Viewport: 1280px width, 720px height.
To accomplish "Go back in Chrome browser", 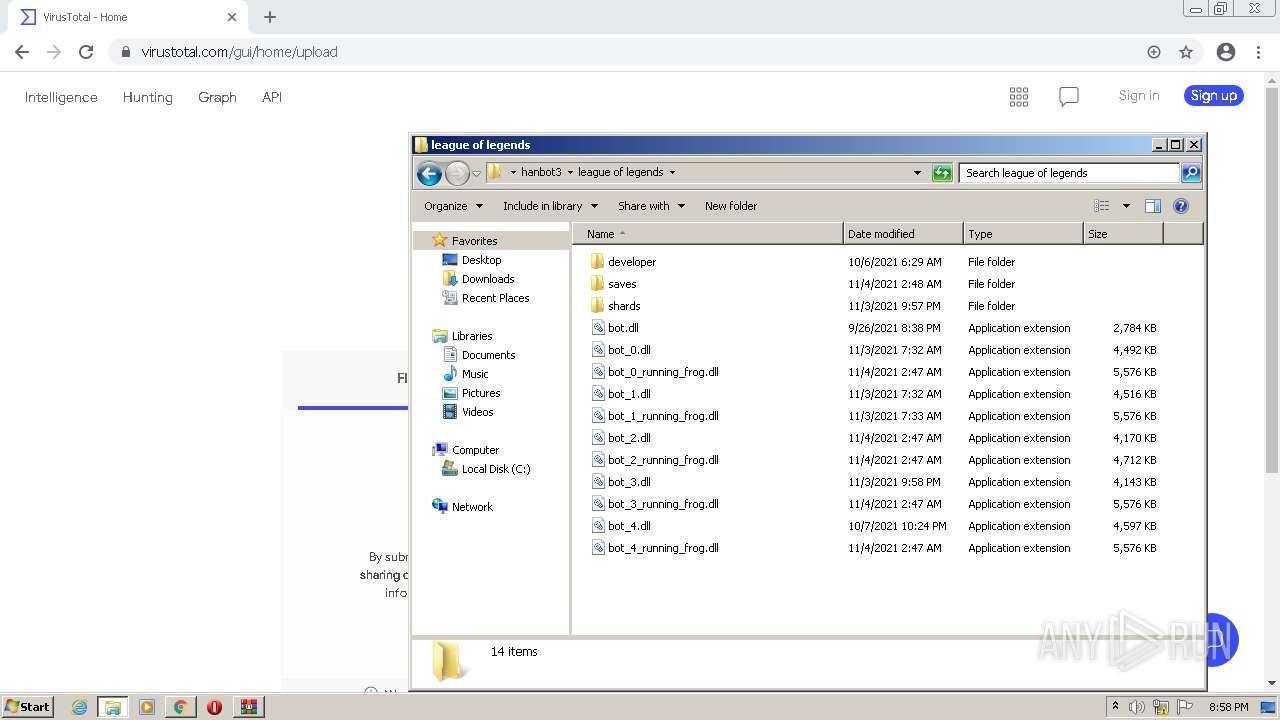I will coord(22,52).
